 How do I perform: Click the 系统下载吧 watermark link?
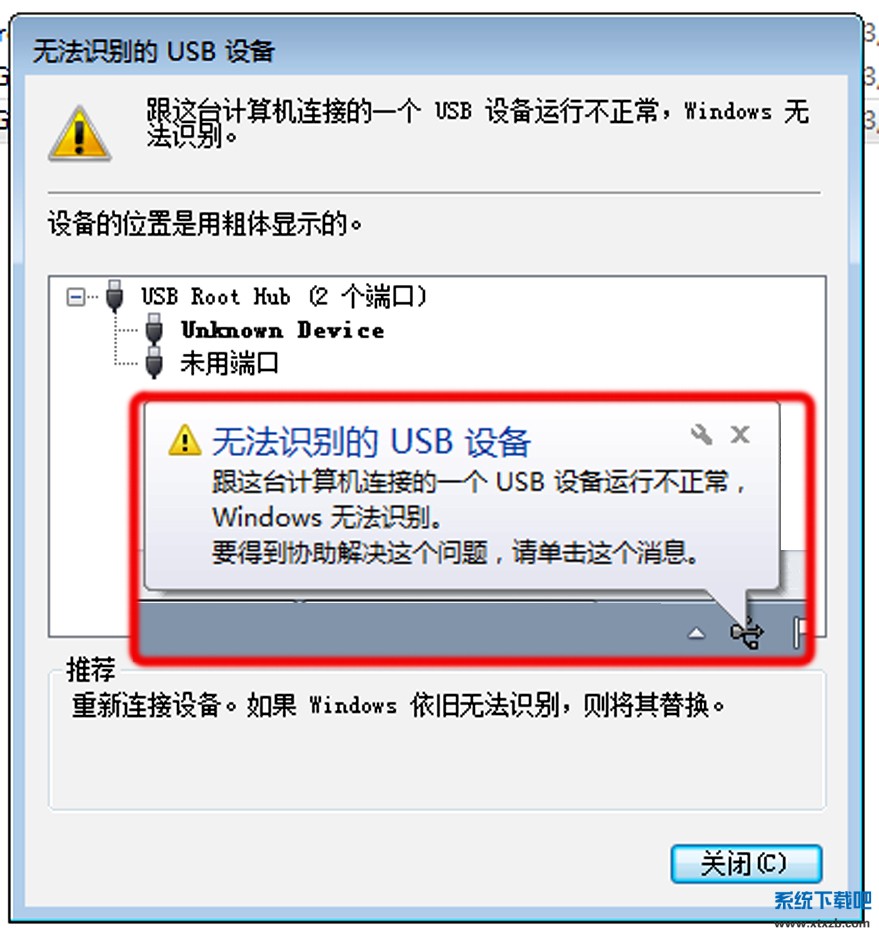pos(822,904)
